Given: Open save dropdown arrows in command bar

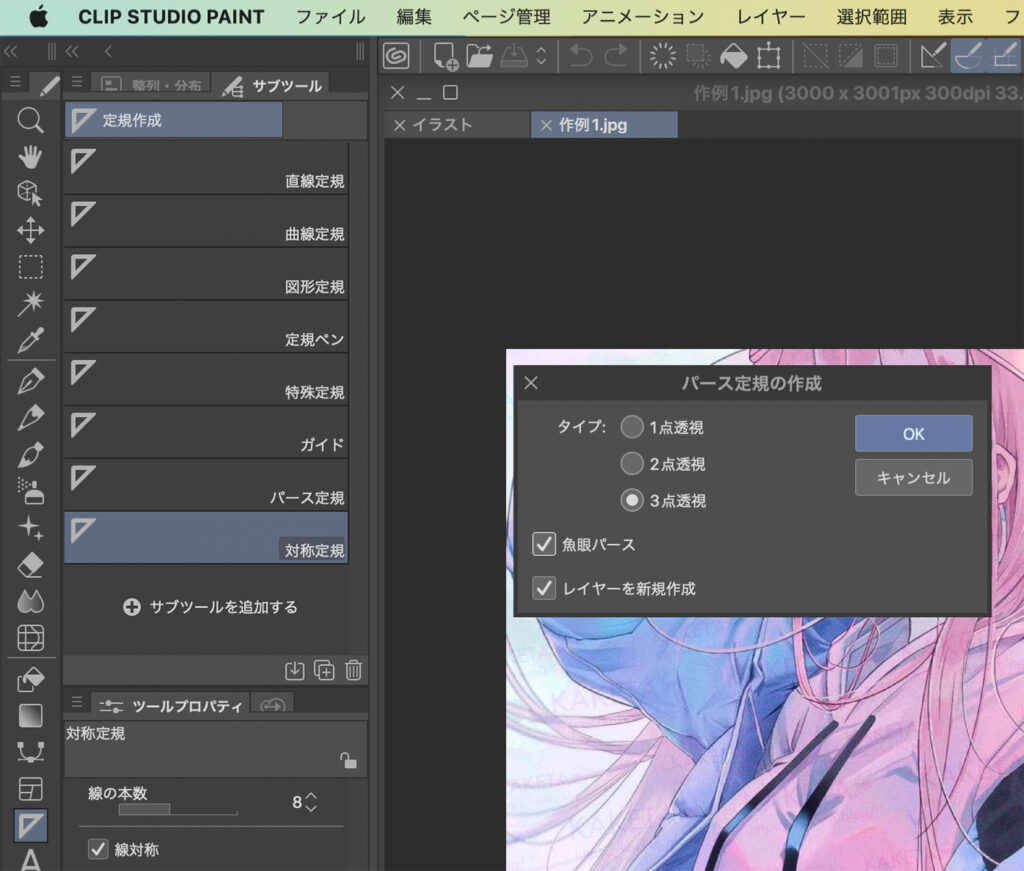Looking at the screenshot, I should pos(541,55).
